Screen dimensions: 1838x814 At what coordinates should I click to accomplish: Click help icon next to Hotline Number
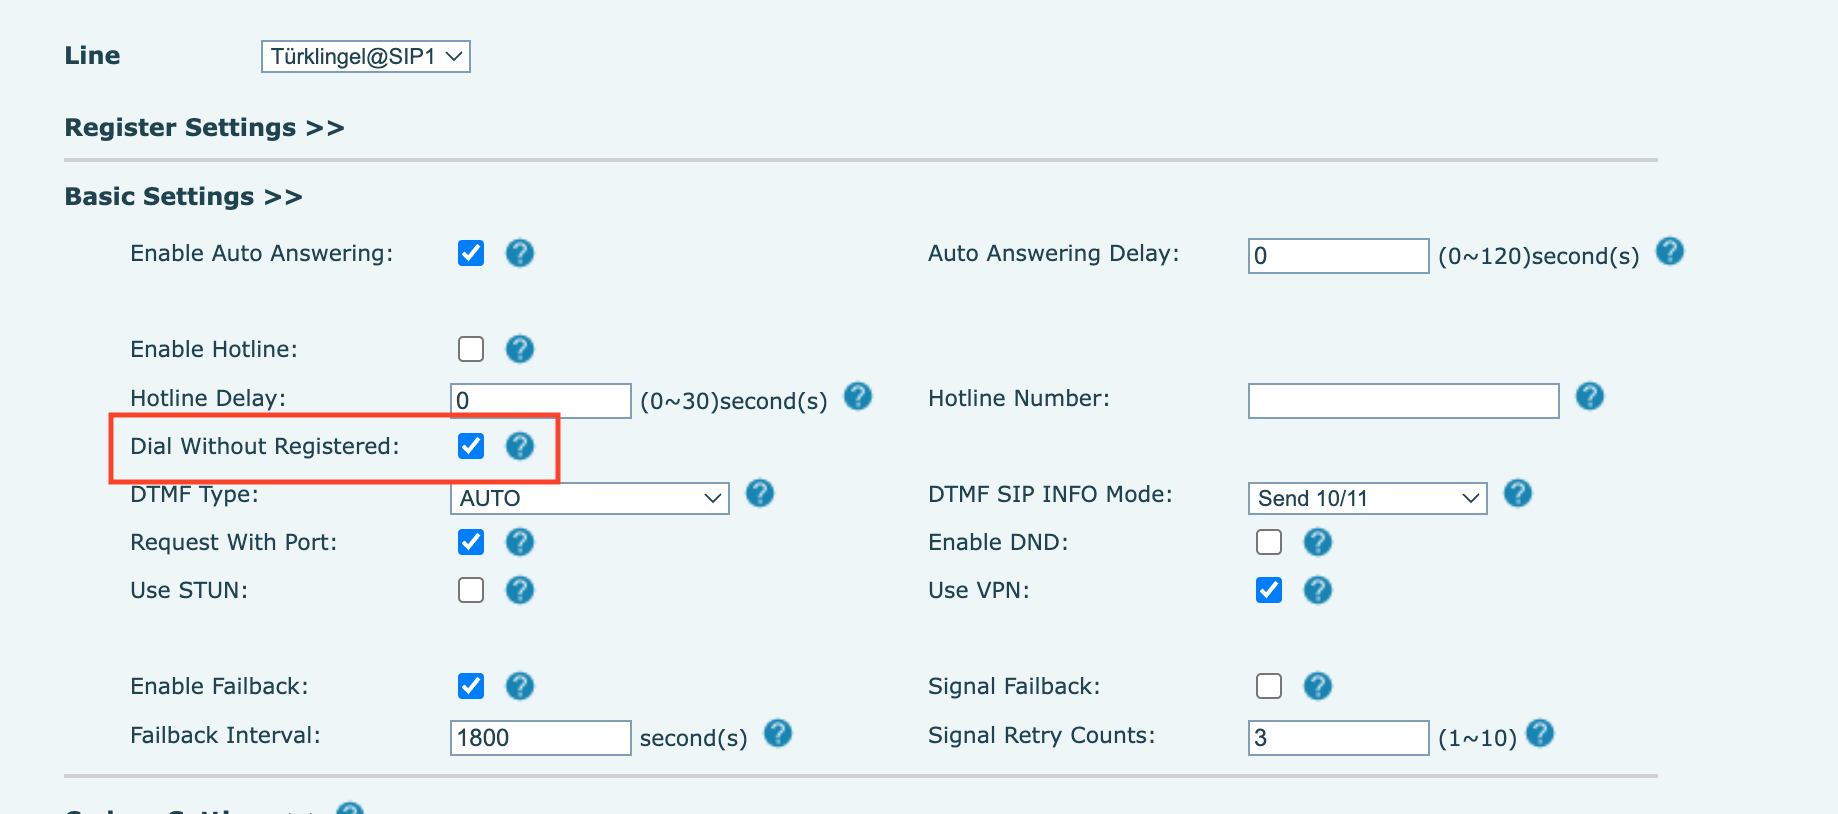point(1589,397)
